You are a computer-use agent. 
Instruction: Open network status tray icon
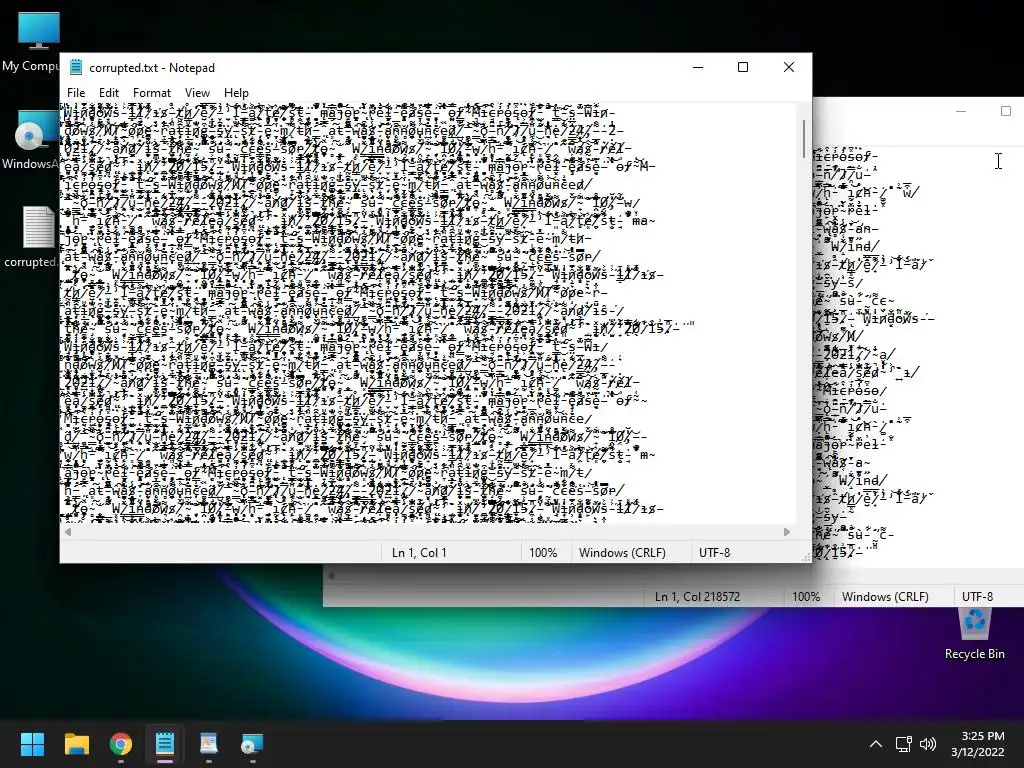pyautogui.click(x=903, y=744)
